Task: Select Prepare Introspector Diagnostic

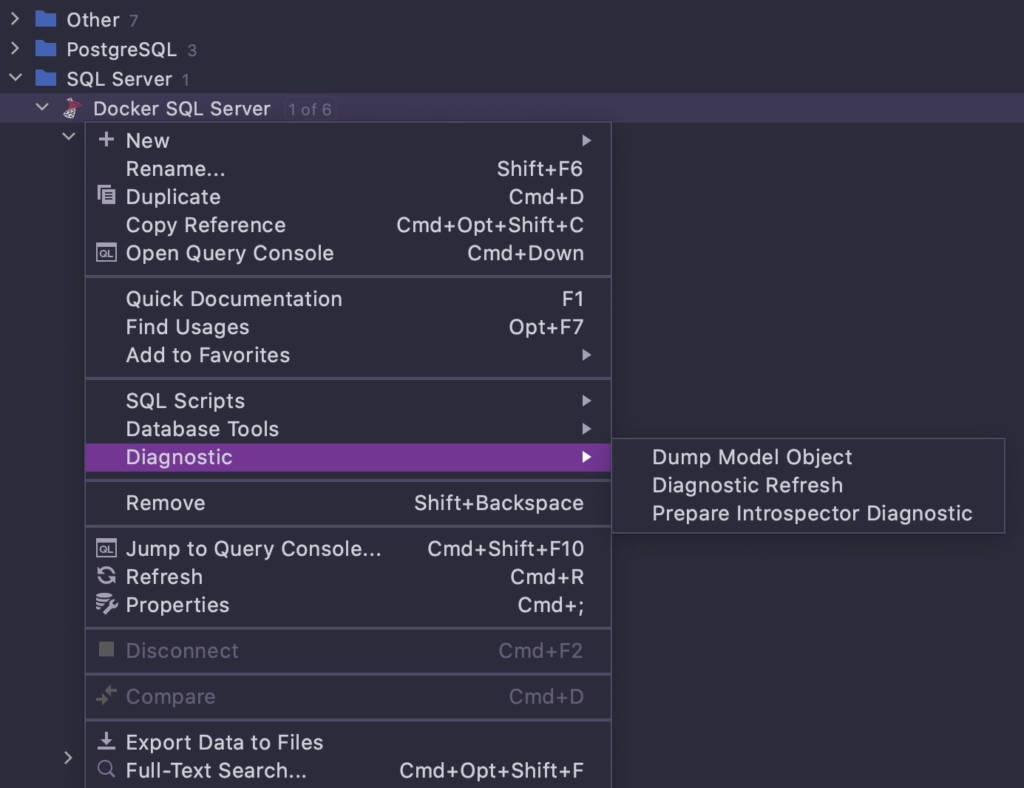Action: tap(808, 513)
